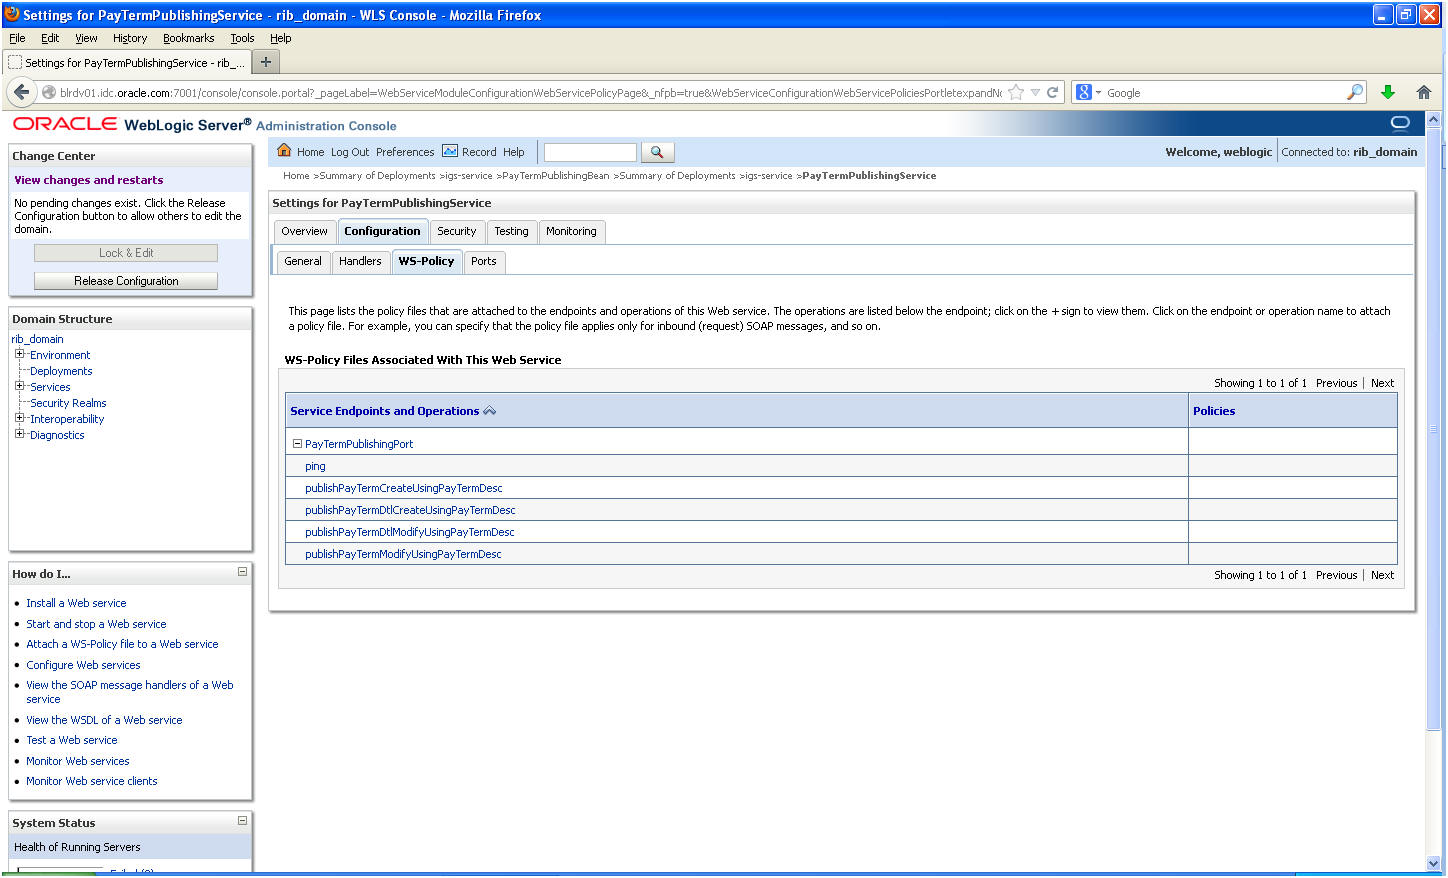Open the View menu
This screenshot has height=878, width=1448.
[86, 38]
